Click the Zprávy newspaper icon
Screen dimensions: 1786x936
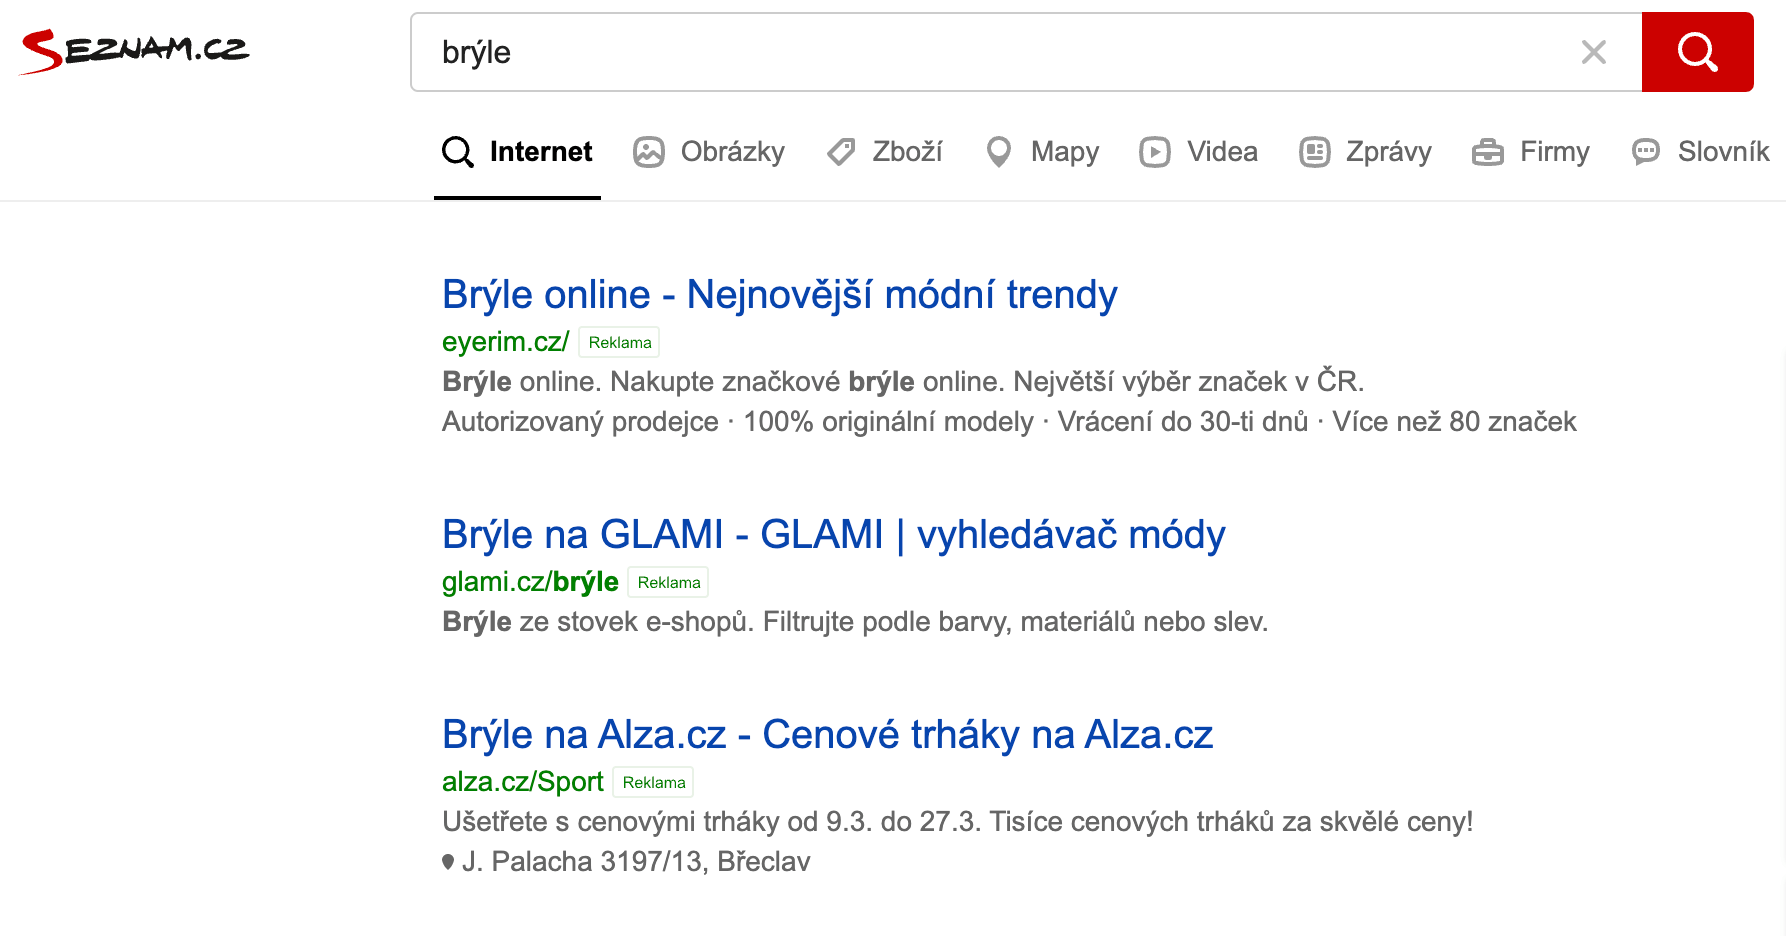[x=1314, y=152]
